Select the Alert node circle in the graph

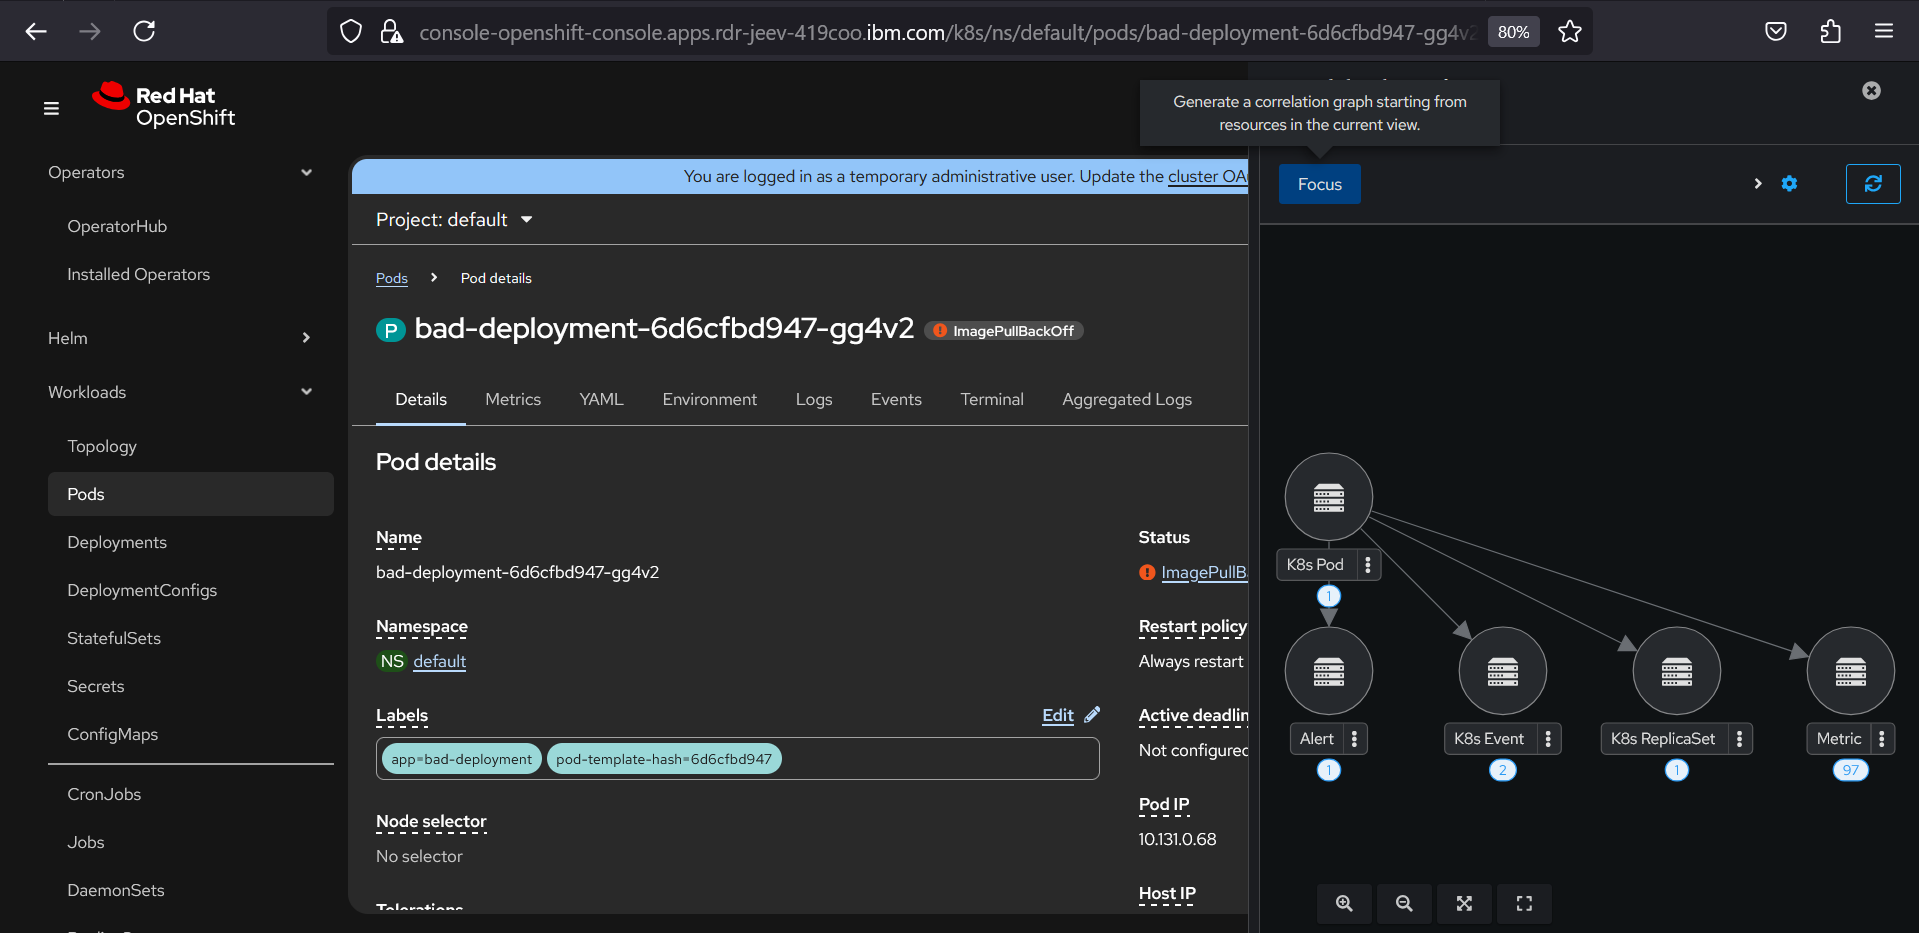(1329, 671)
